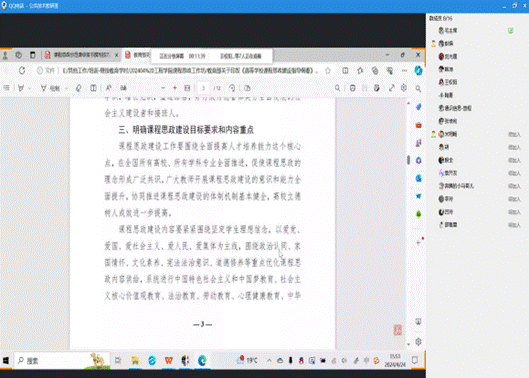Enter PDF full screen mode
The image size is (529, 378).
(391, 88)
